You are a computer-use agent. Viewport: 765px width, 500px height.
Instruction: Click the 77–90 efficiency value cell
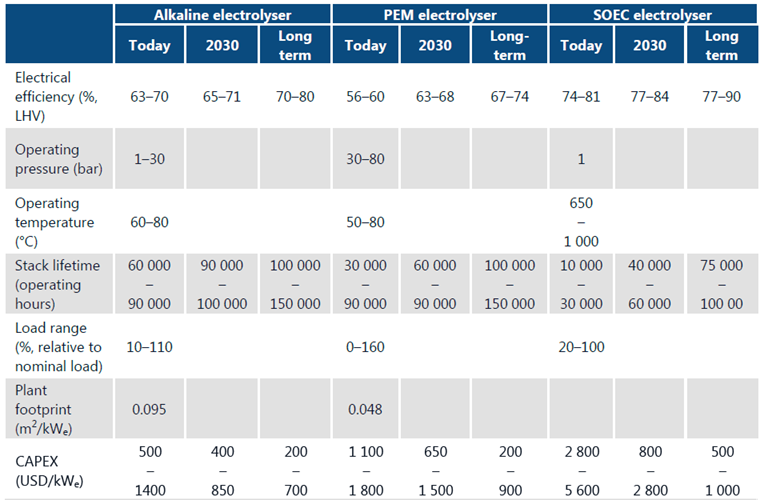(721, 99)
